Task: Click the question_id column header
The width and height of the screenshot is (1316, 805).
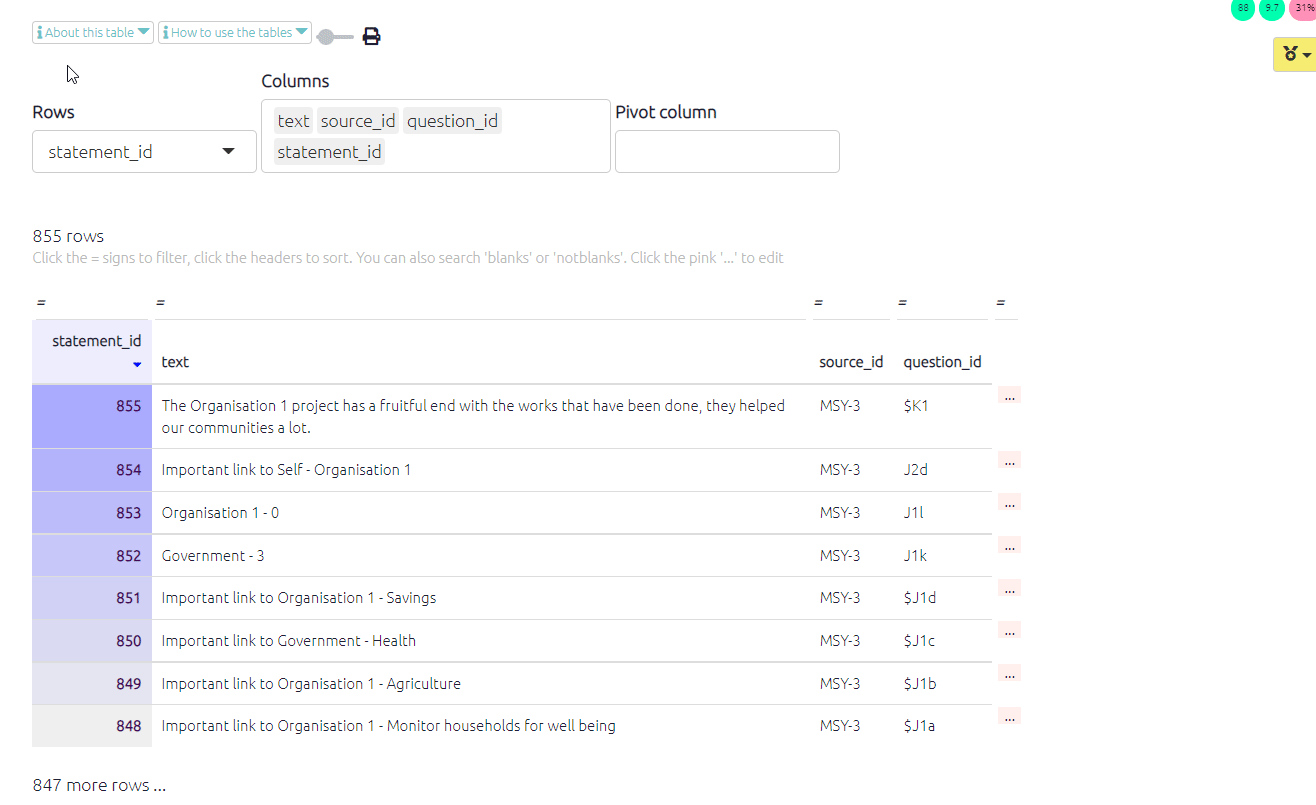Action: [x=941, y=362]
